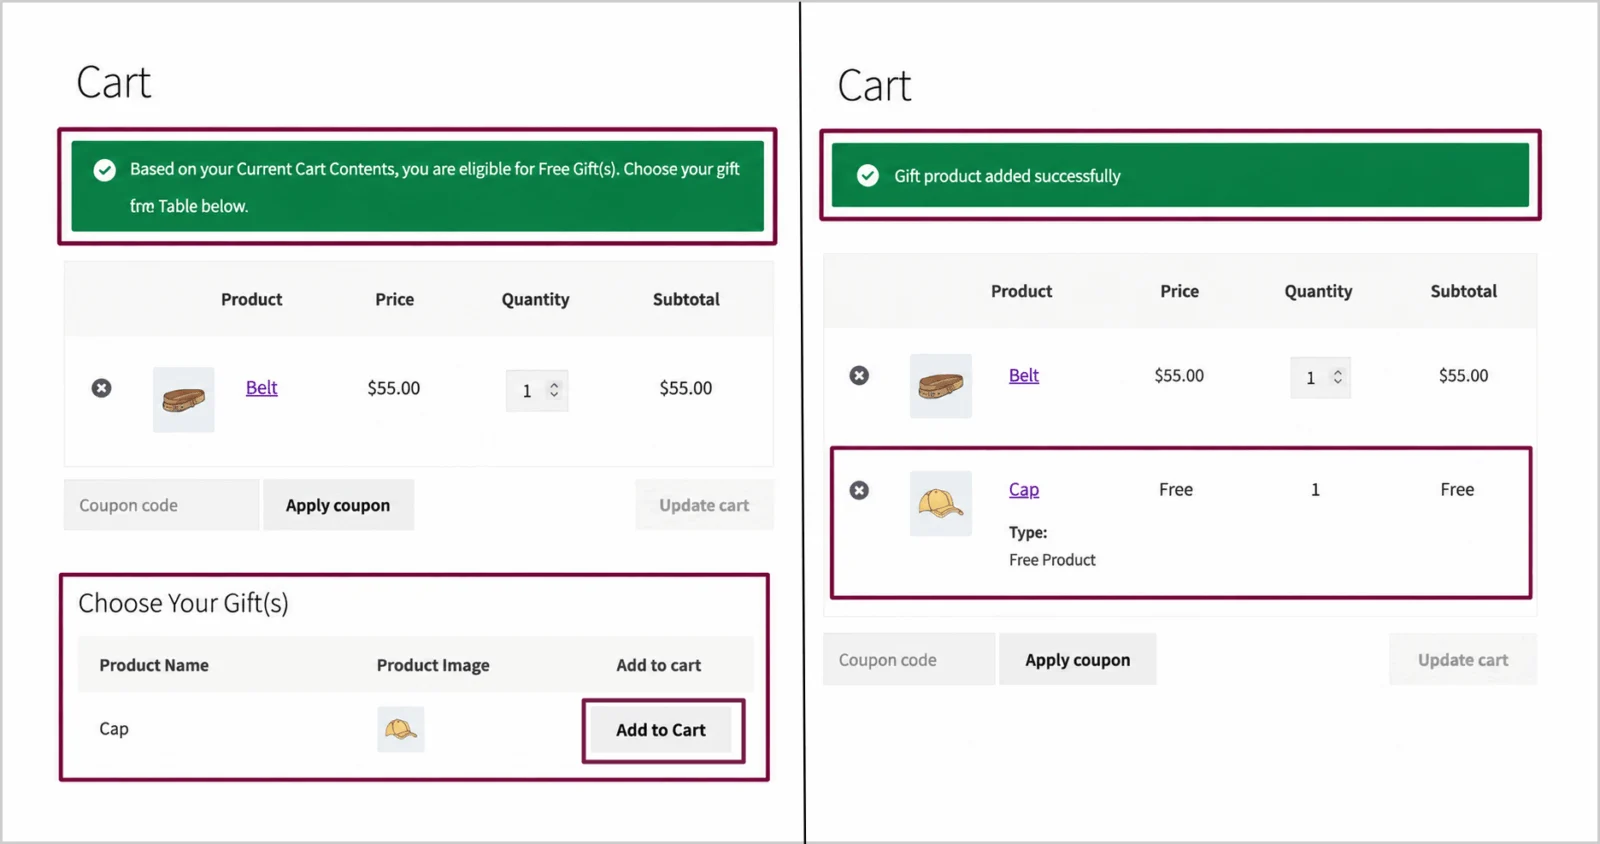The image size is (1600, 844).
Task: Apply coupon in the right cart
Action: point(1077,660)
